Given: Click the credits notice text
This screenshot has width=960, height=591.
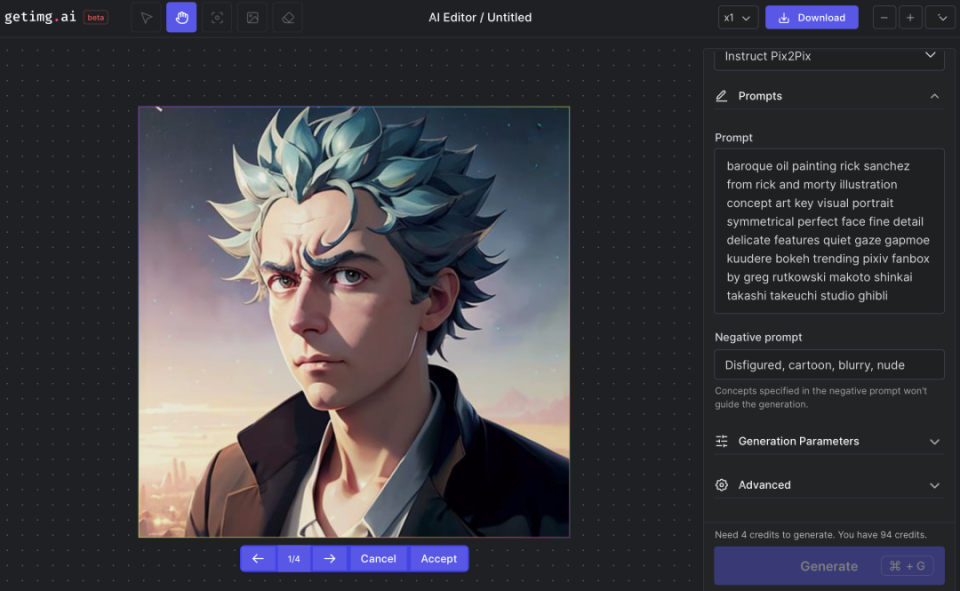Looking at the screenshot, I should click(820, 535).
